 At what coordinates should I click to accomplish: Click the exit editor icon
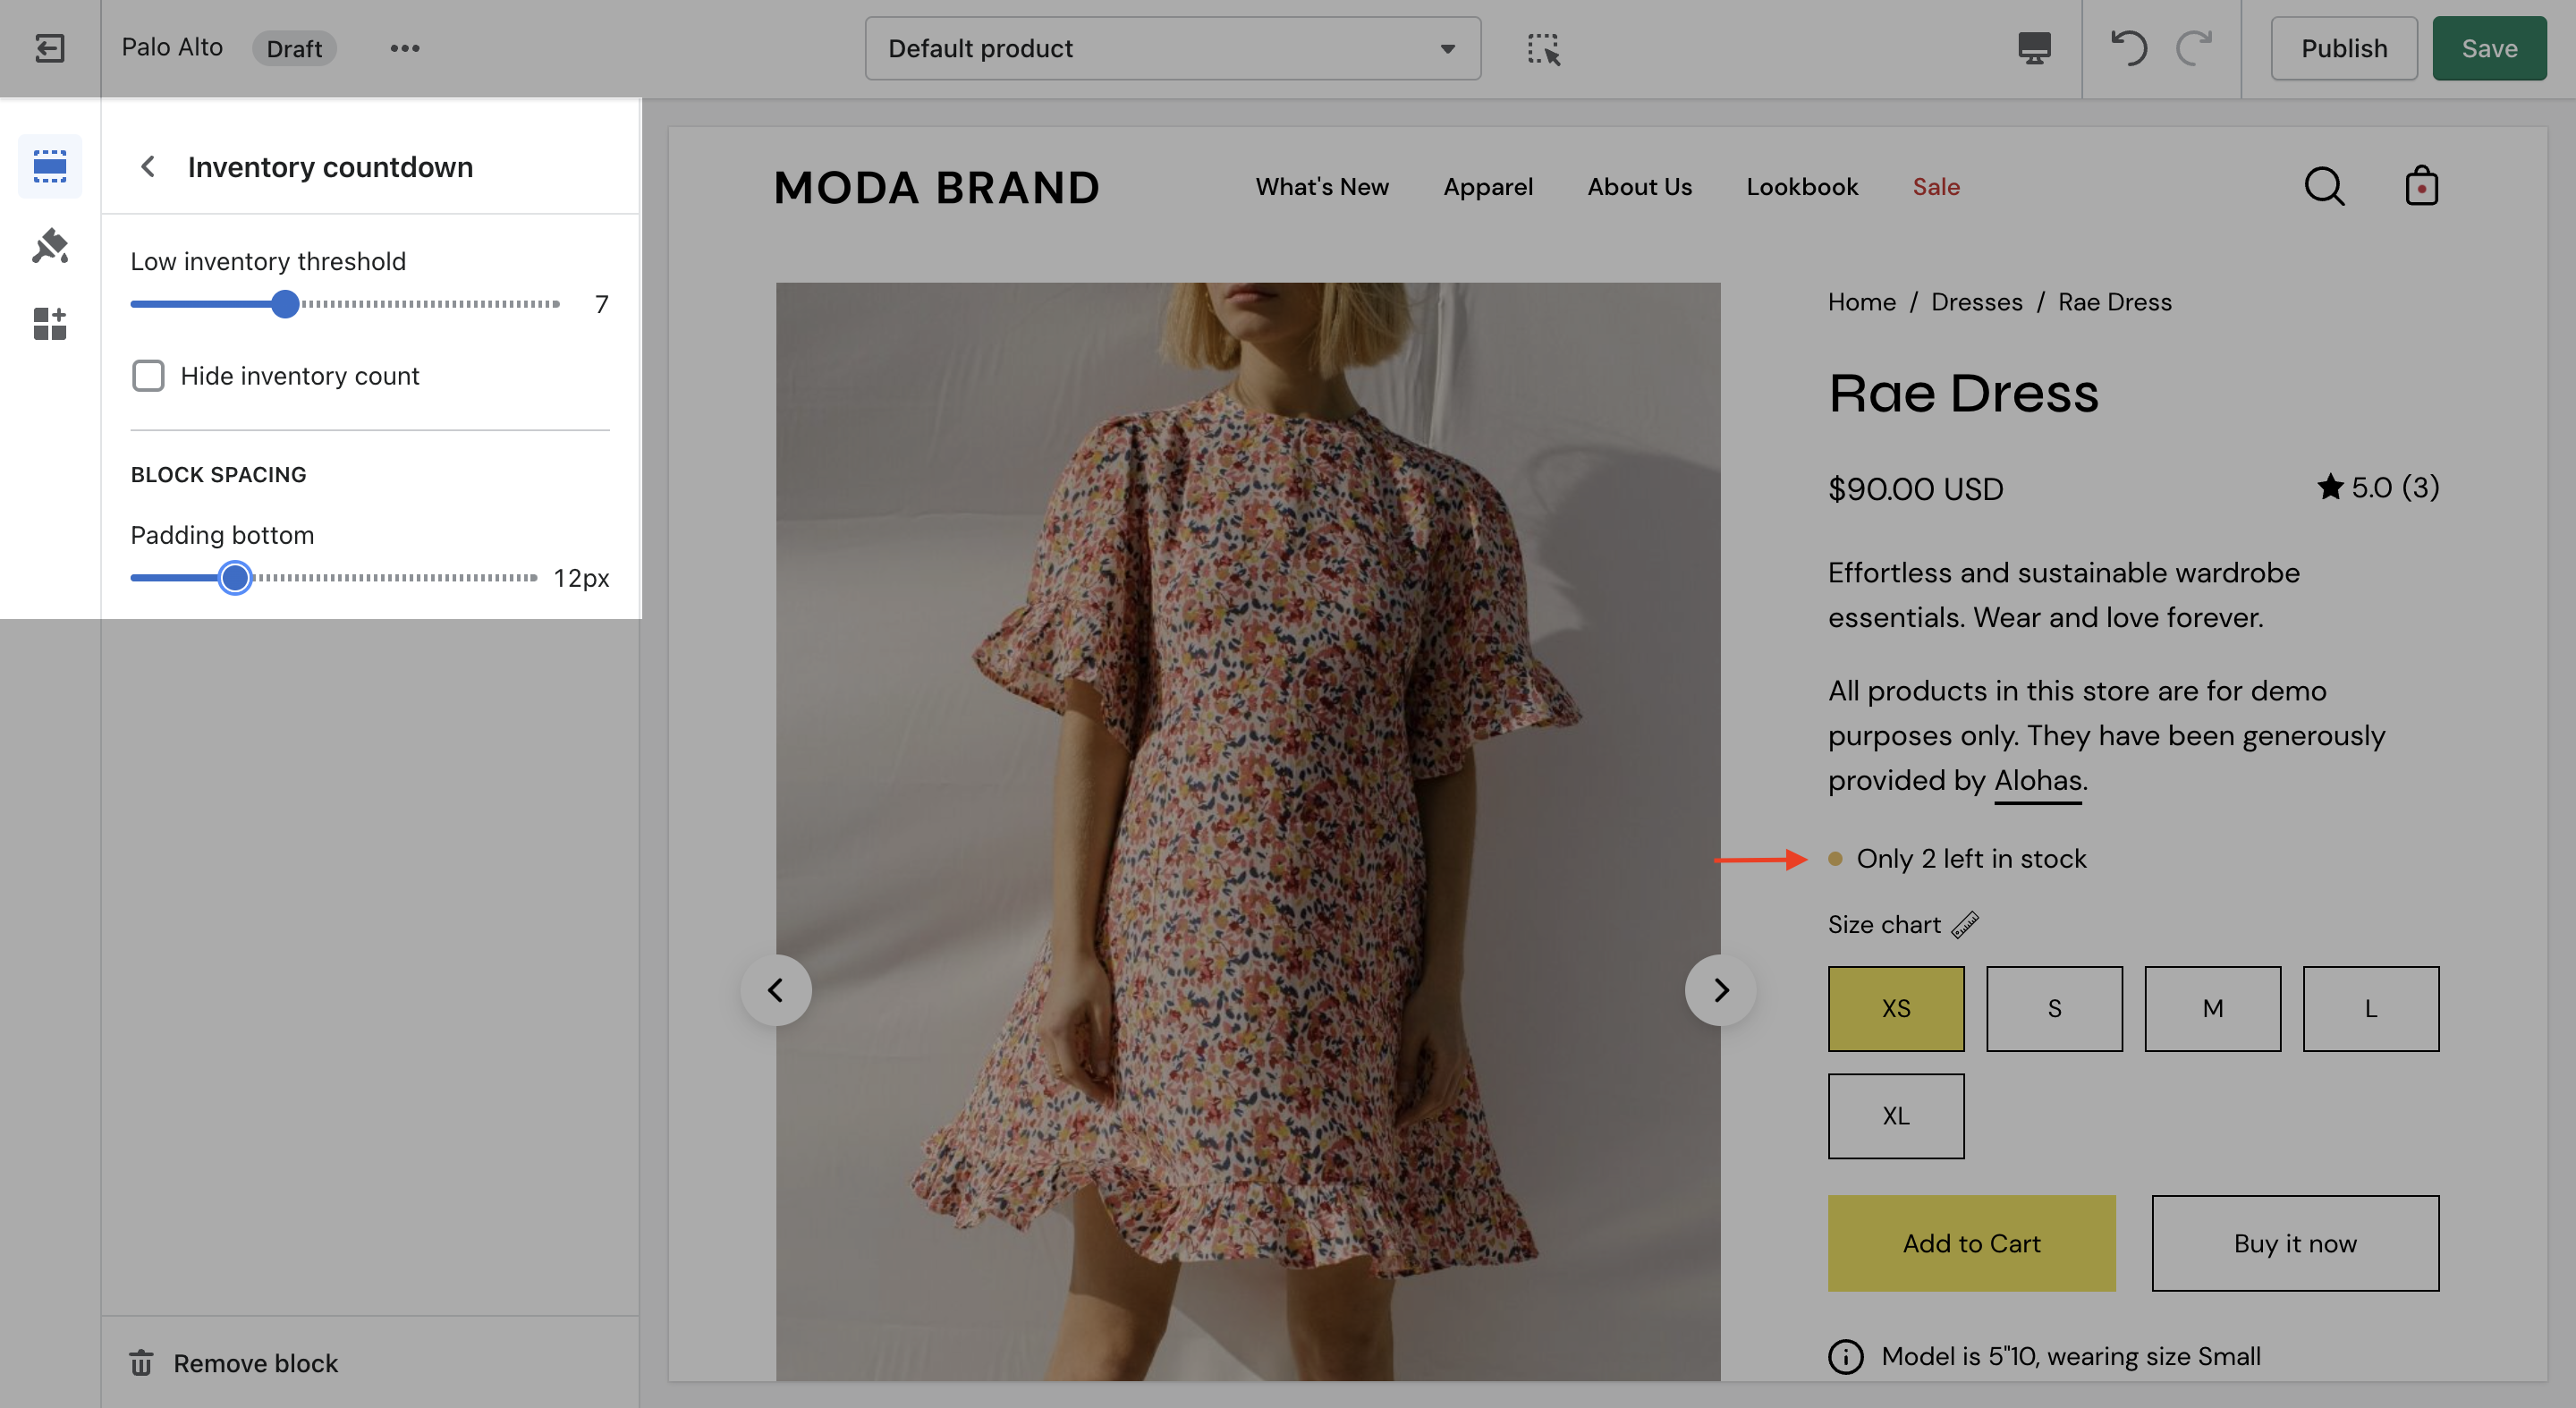click(x=49, y=48)
